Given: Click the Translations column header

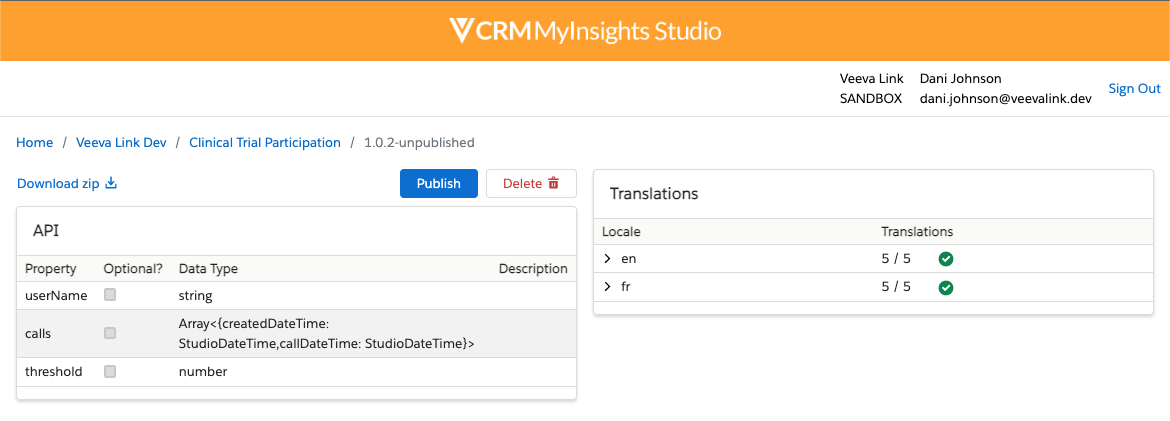Looking at the screenshot, I should coord(916,232).
